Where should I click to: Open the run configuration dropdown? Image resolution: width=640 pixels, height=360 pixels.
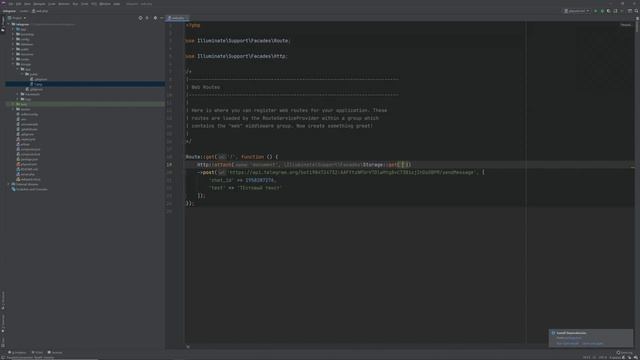coord(577,11)
